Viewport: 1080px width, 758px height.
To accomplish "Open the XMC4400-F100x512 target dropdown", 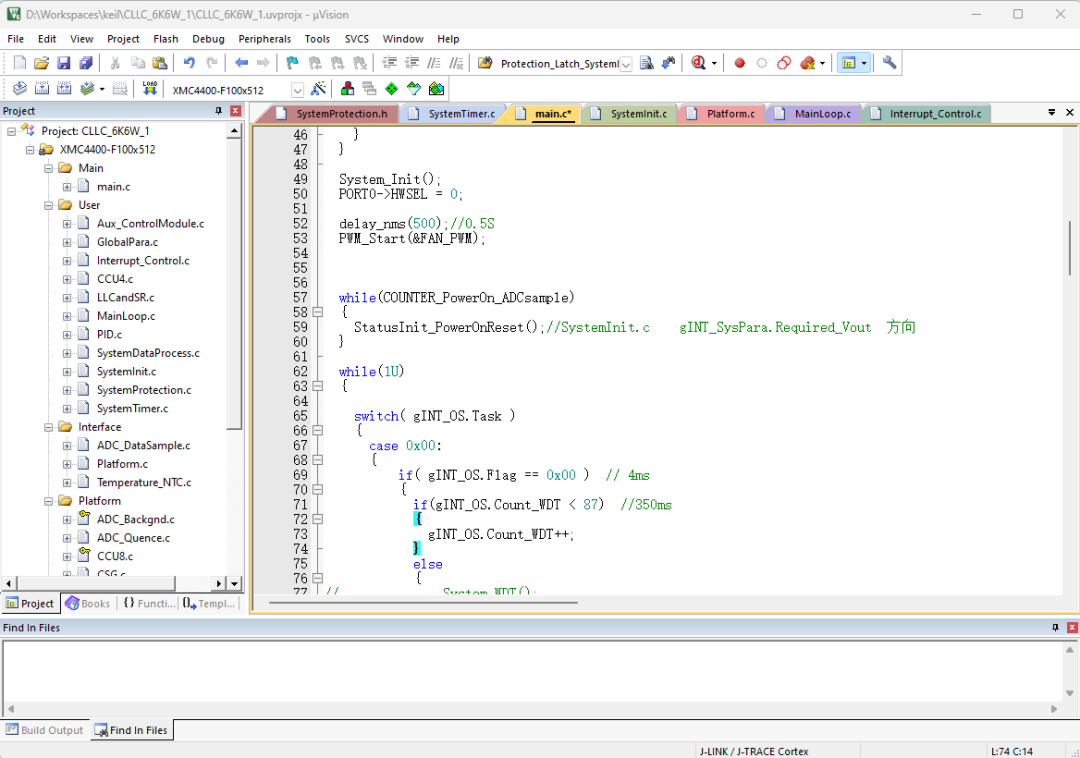I will click(297, 90).
